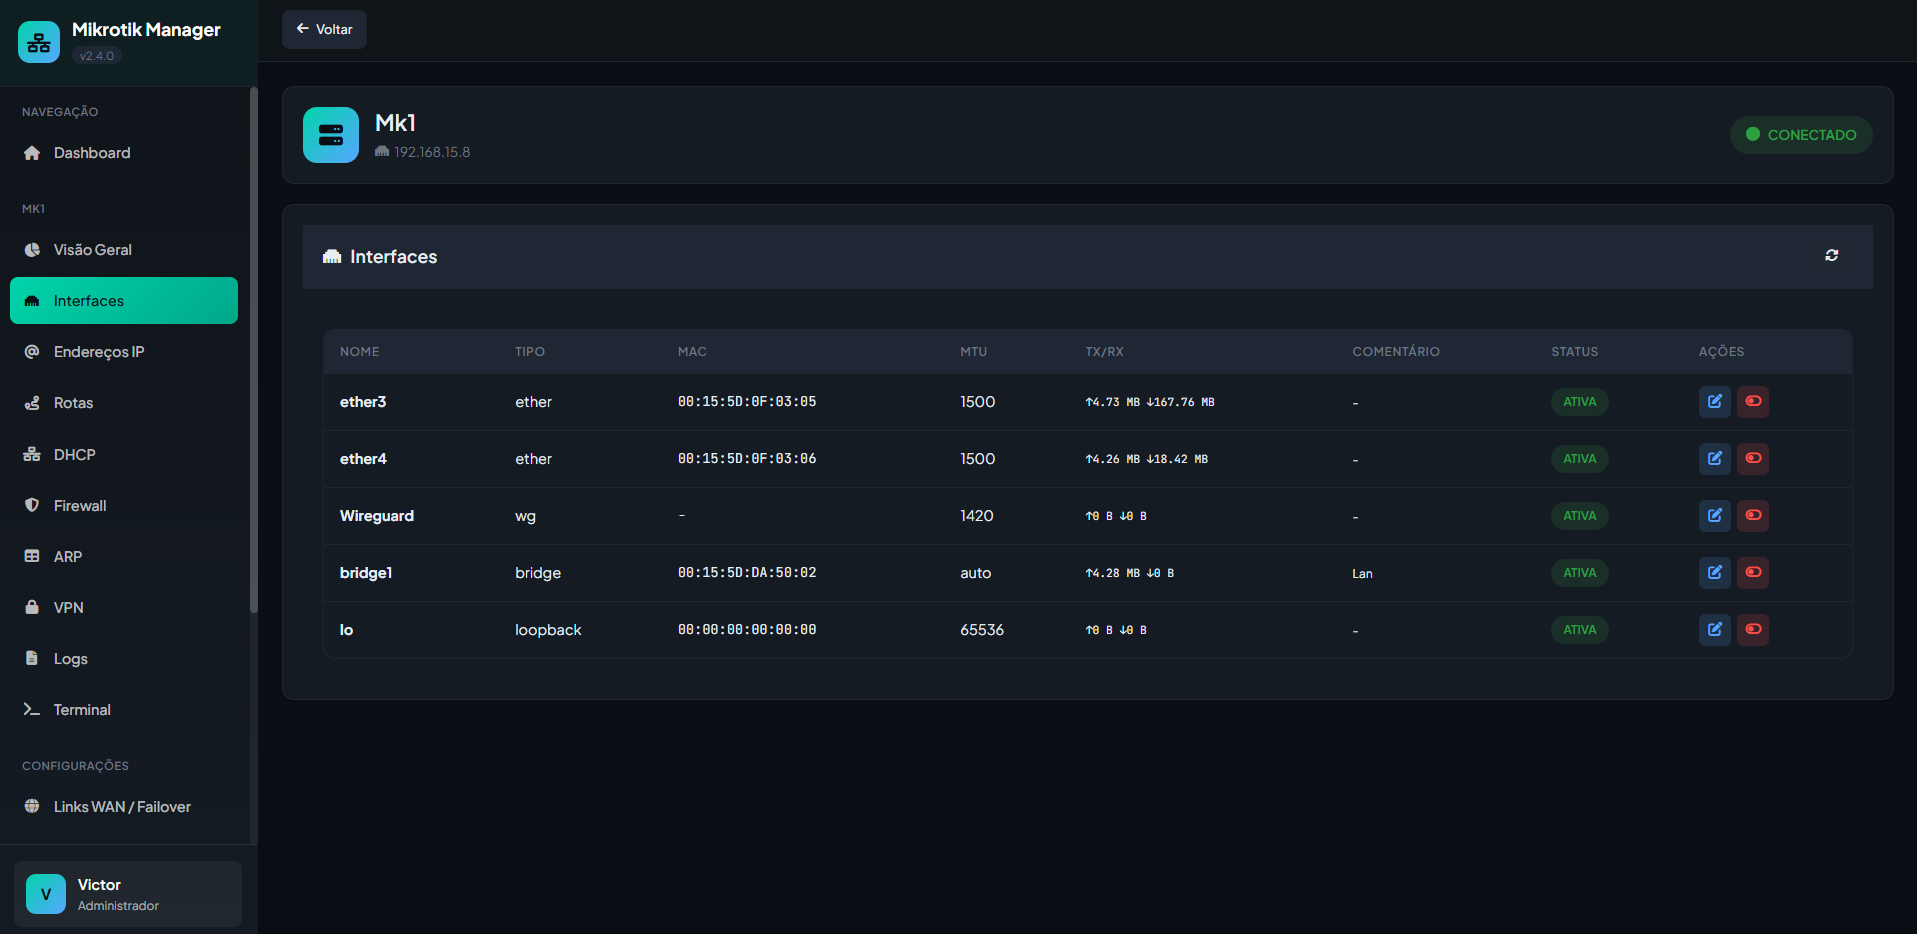This screenshot has height=934, width=1917.
Task: Toggle off the ether4 interface
Action: (x=1753, y=459)
